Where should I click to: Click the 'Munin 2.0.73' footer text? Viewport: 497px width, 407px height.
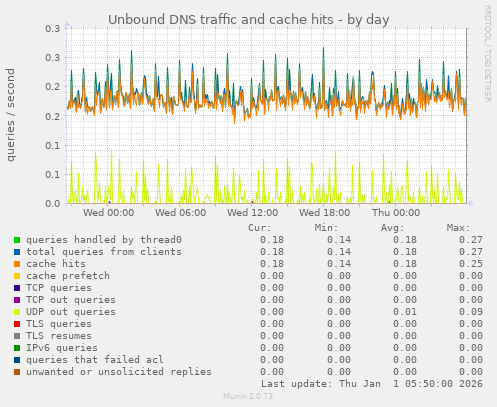coord(248,397)
